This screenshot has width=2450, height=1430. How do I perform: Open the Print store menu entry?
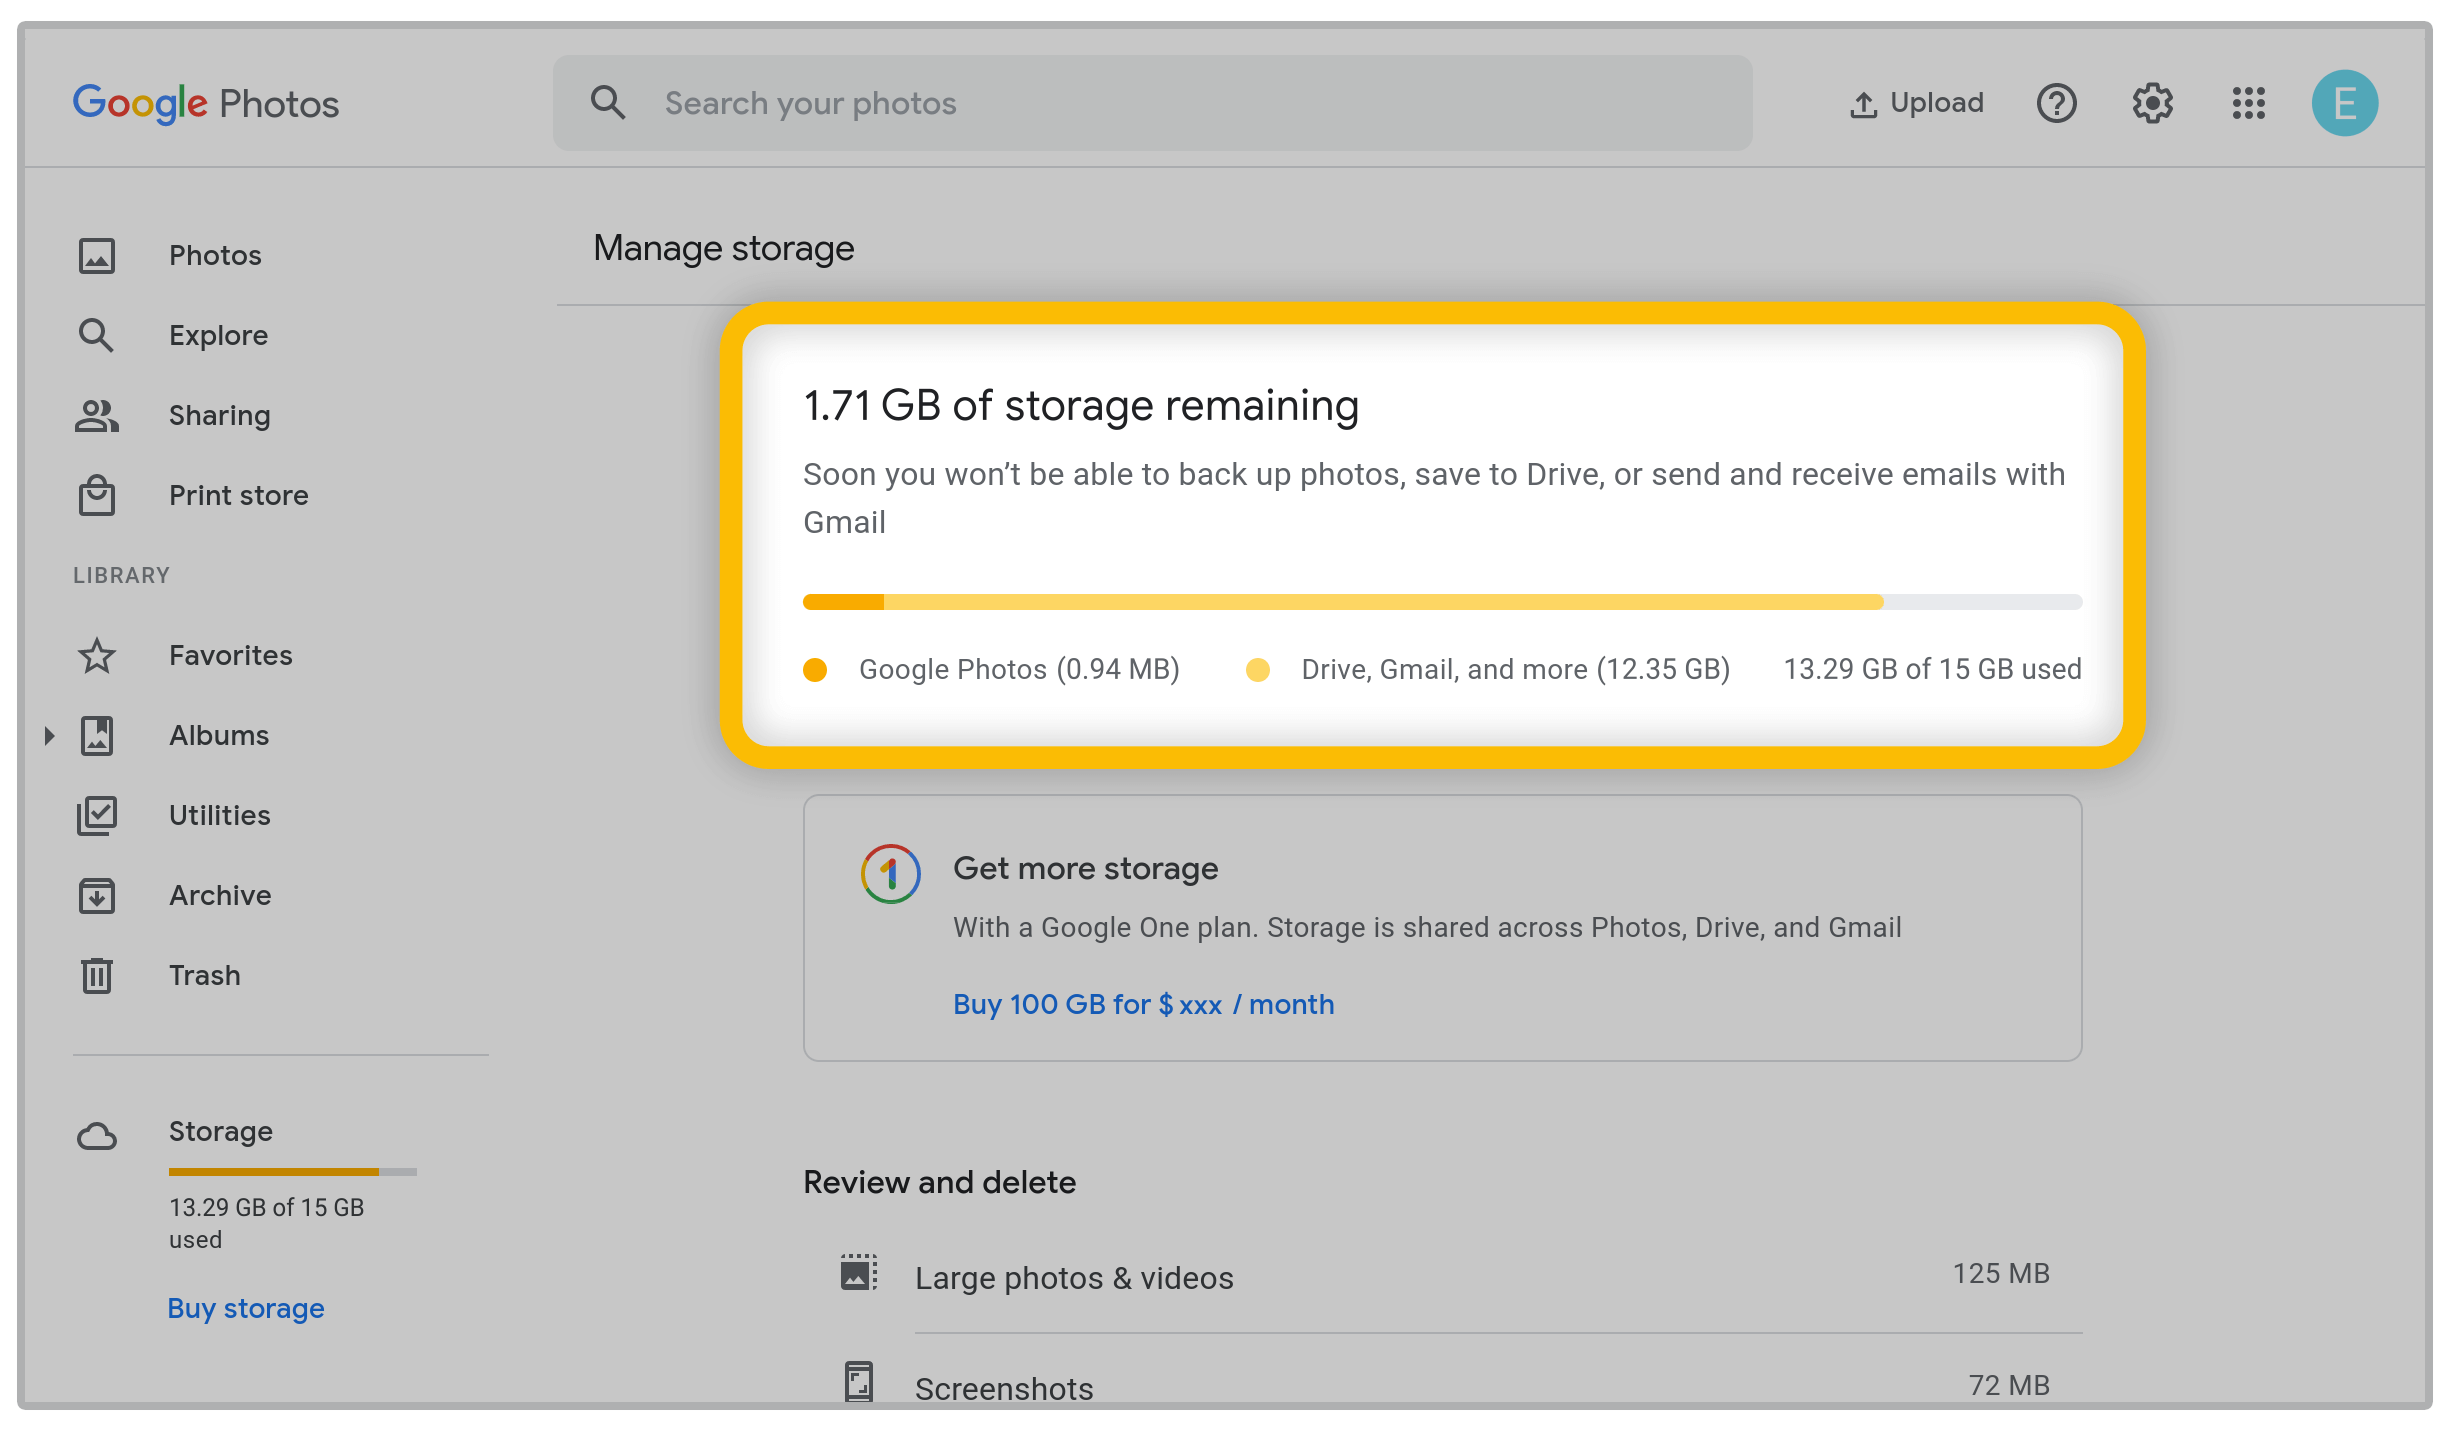pyautogui.click(x=238, y=495)
